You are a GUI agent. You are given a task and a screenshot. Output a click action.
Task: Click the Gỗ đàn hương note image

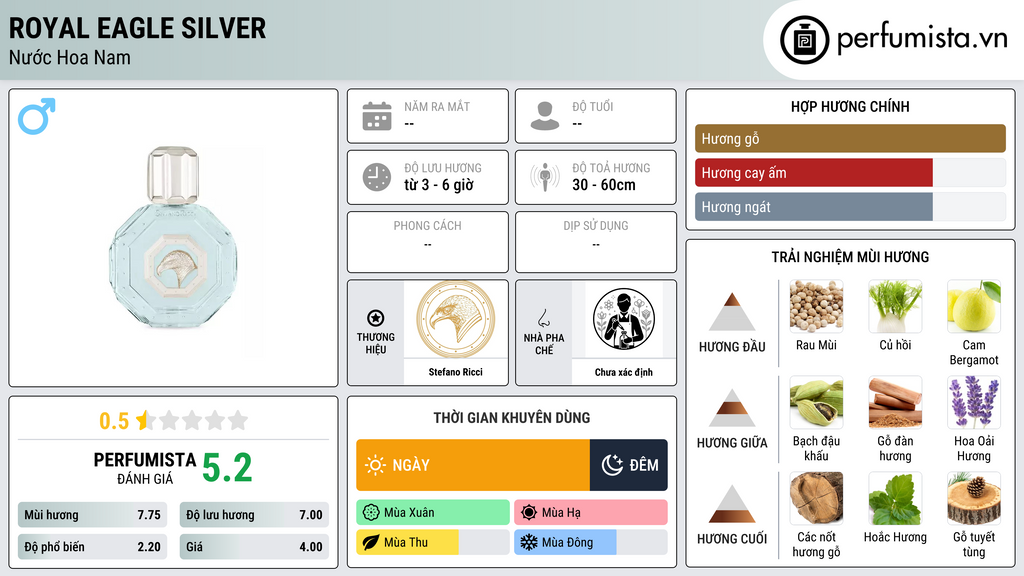pyautogui.click(x=895, y=402)
